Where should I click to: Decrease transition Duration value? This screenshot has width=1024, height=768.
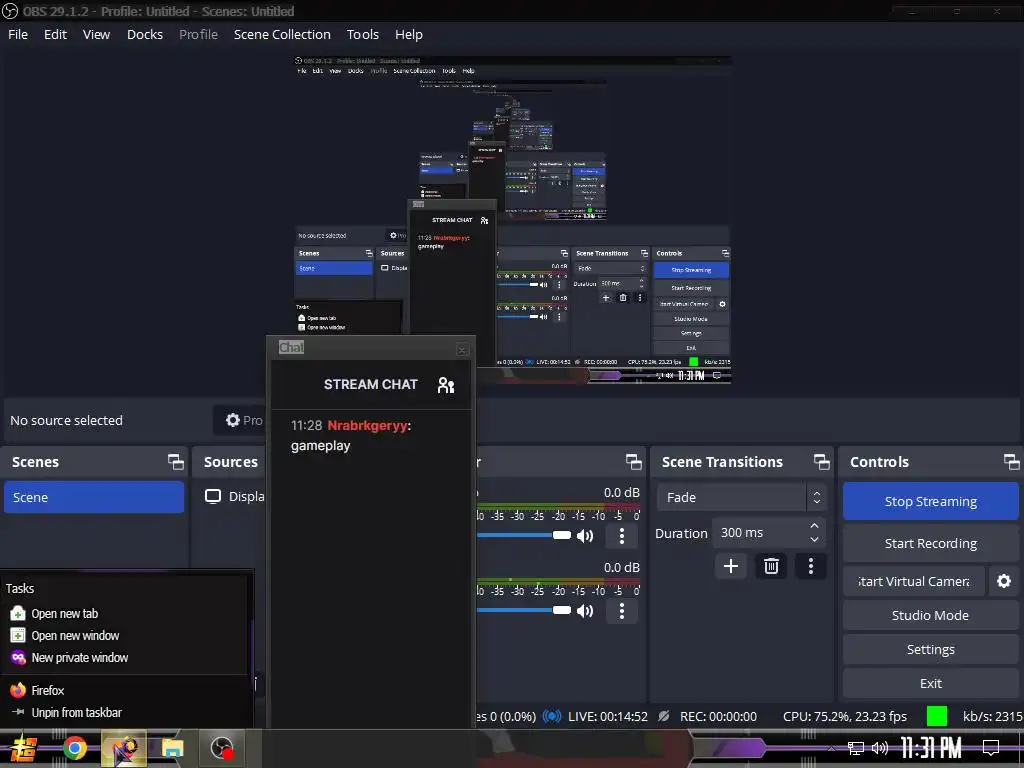tap(814, 539)
